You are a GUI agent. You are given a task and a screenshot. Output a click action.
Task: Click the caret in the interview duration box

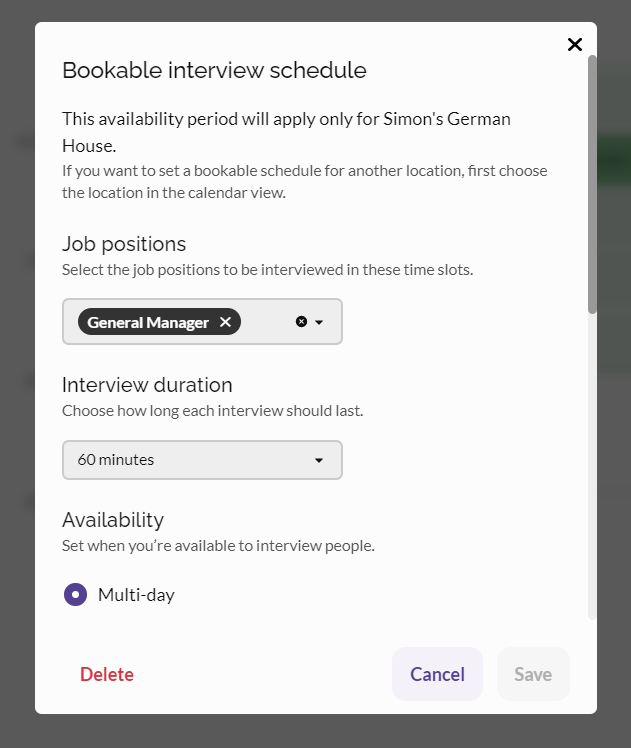[x=320, y=460]
